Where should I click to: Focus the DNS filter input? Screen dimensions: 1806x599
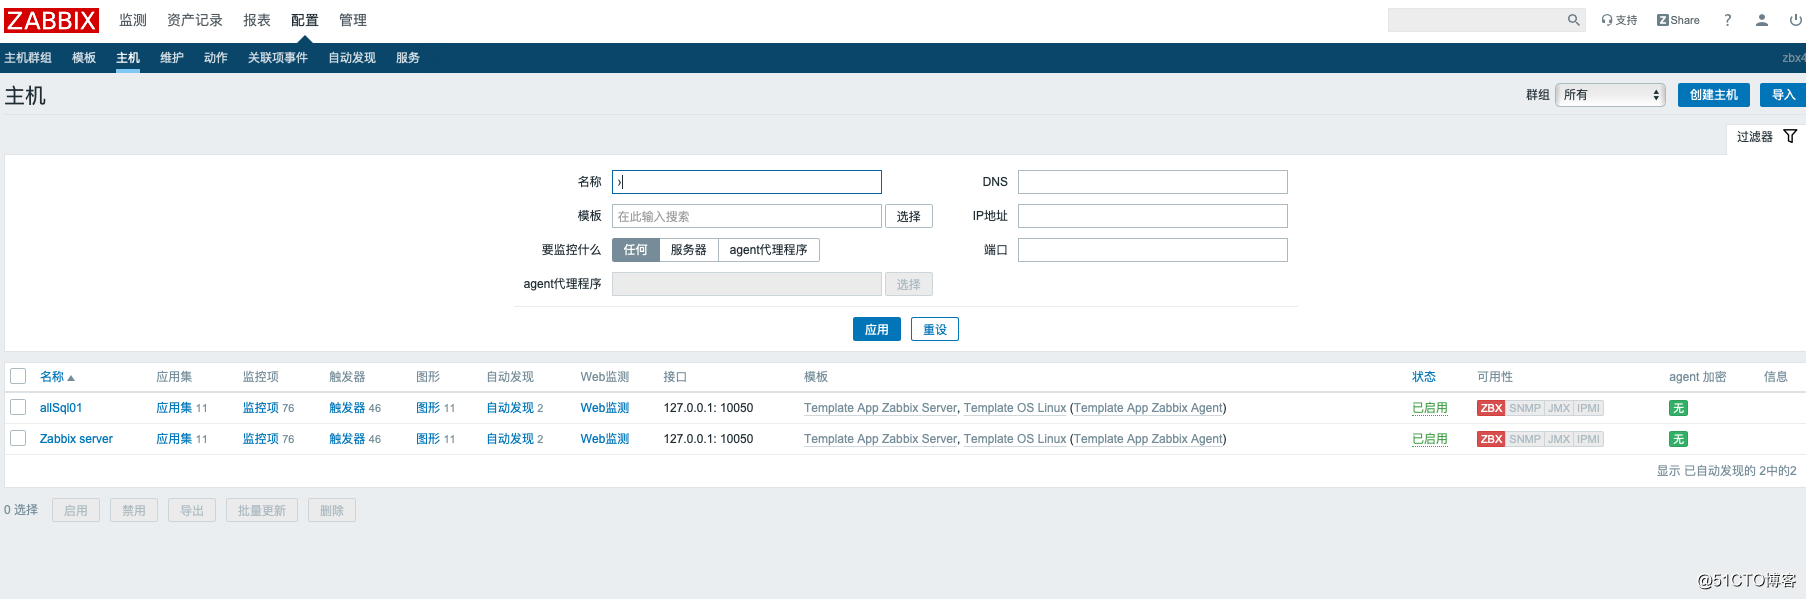click(x=1153, y=182)
